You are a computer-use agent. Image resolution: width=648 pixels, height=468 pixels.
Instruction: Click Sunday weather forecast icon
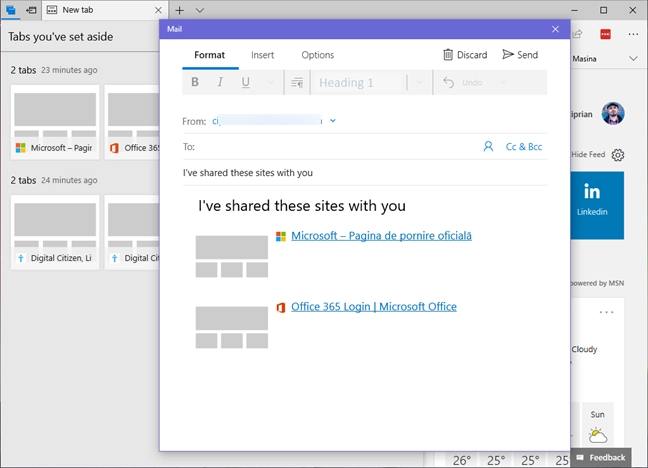click(598, 436)
